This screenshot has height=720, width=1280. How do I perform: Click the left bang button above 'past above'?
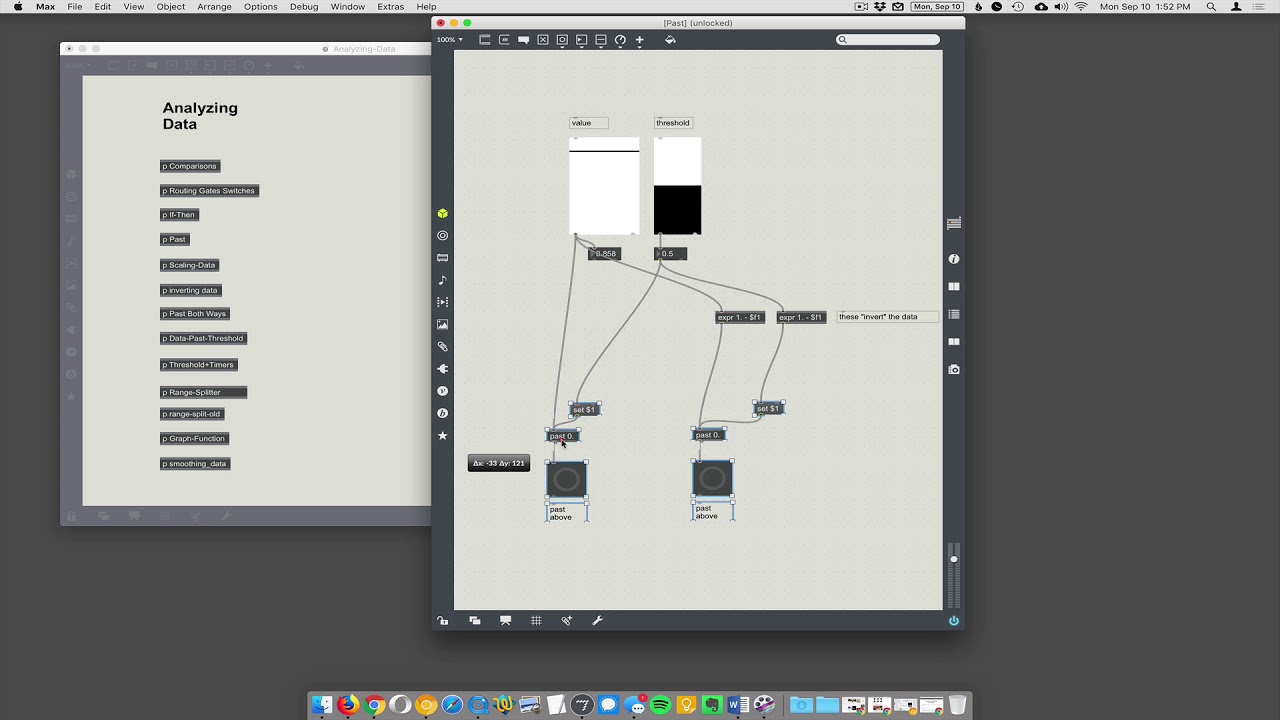coord(567,480)
